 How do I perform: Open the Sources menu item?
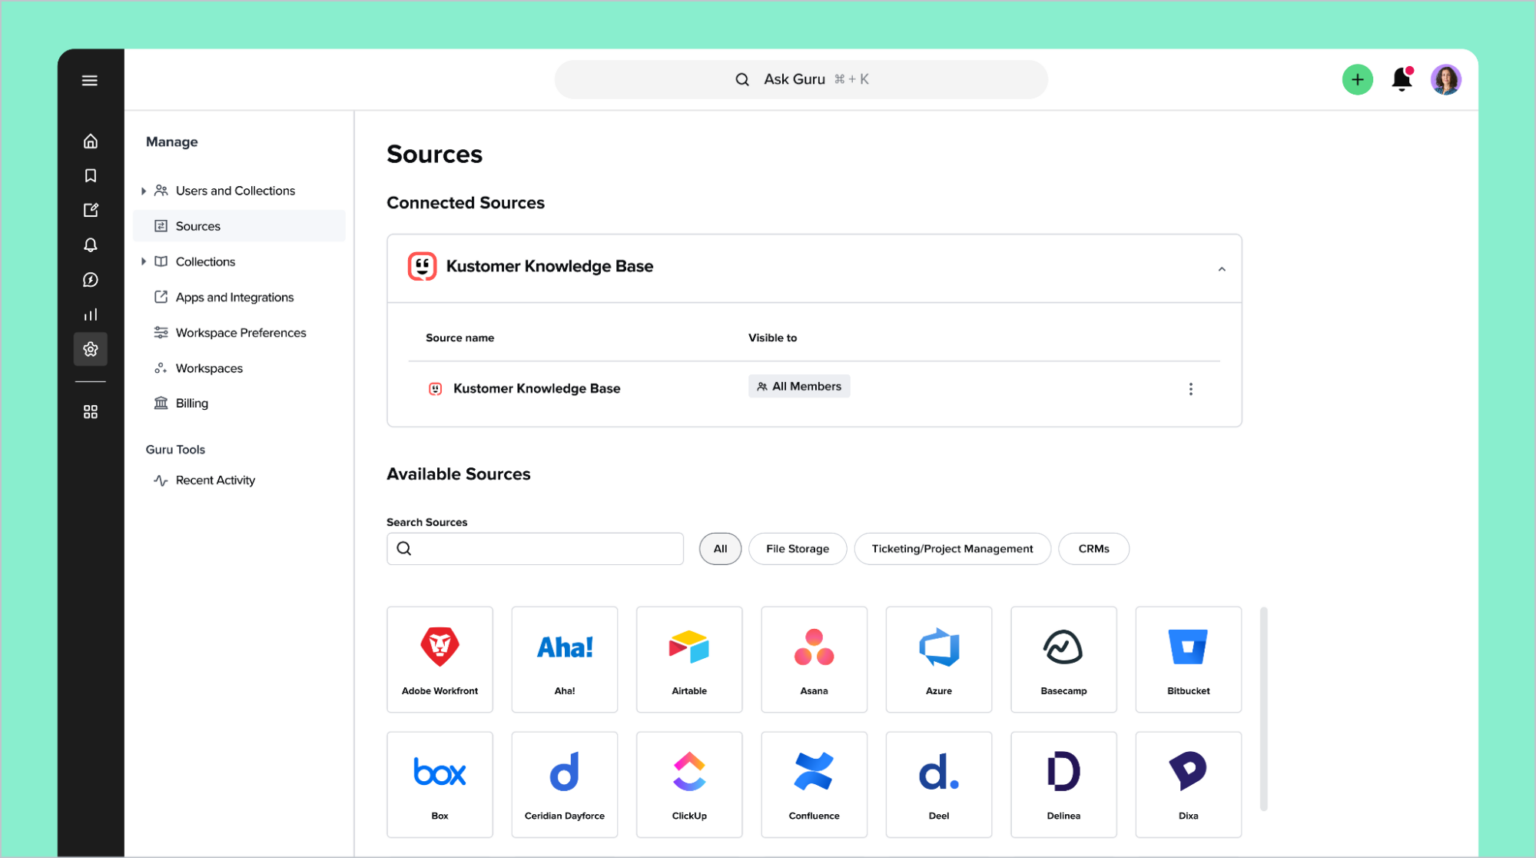(x=197, y=225)
